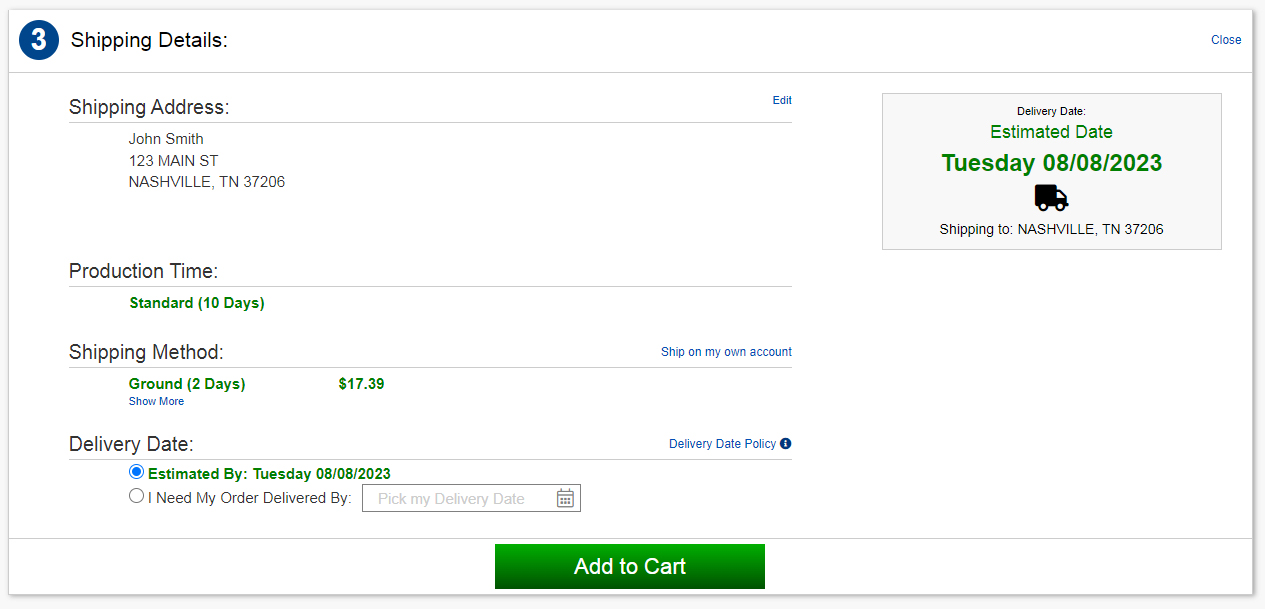Select the Estimated By radio button

[136, 472]
